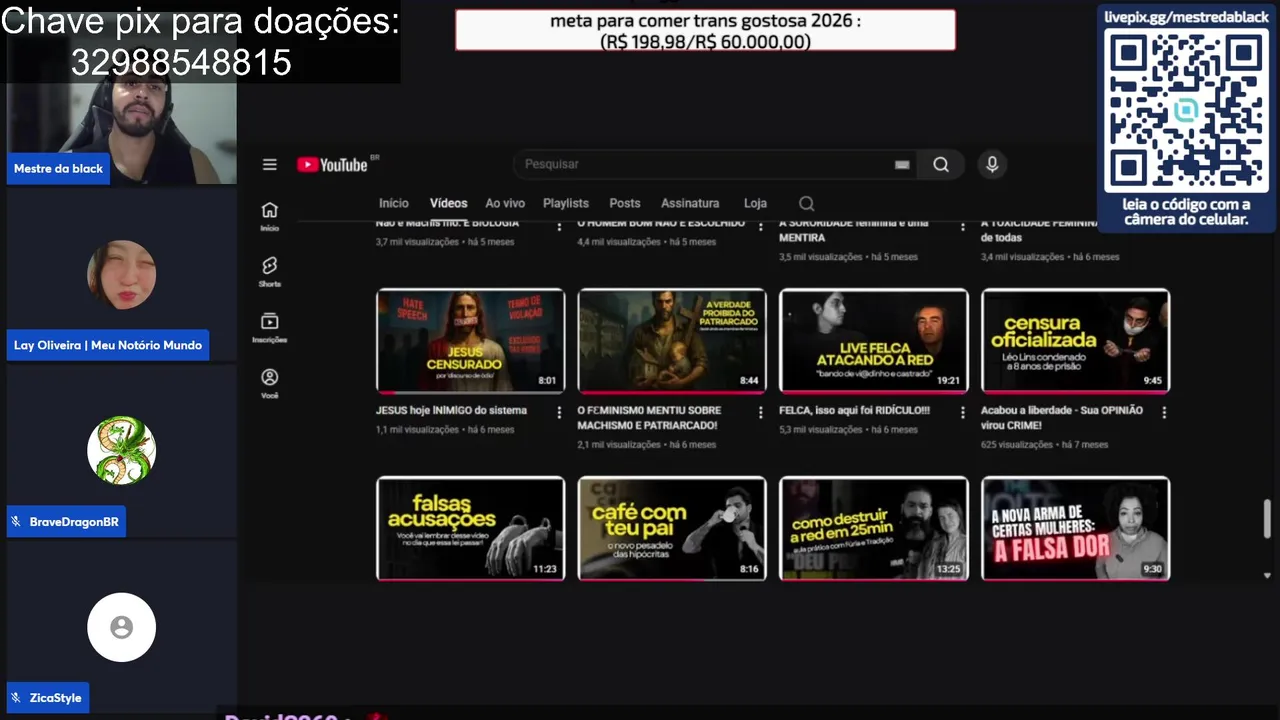1280x720 pixels.
Task: Click Lay Oliveira | Meu Notório Mundo label
Action: pos(108,345)
